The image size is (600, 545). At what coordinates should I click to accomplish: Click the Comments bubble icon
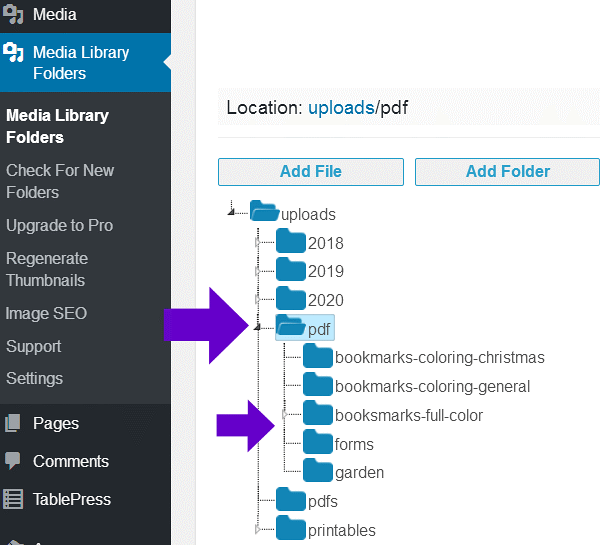click(x=13, y=461)
